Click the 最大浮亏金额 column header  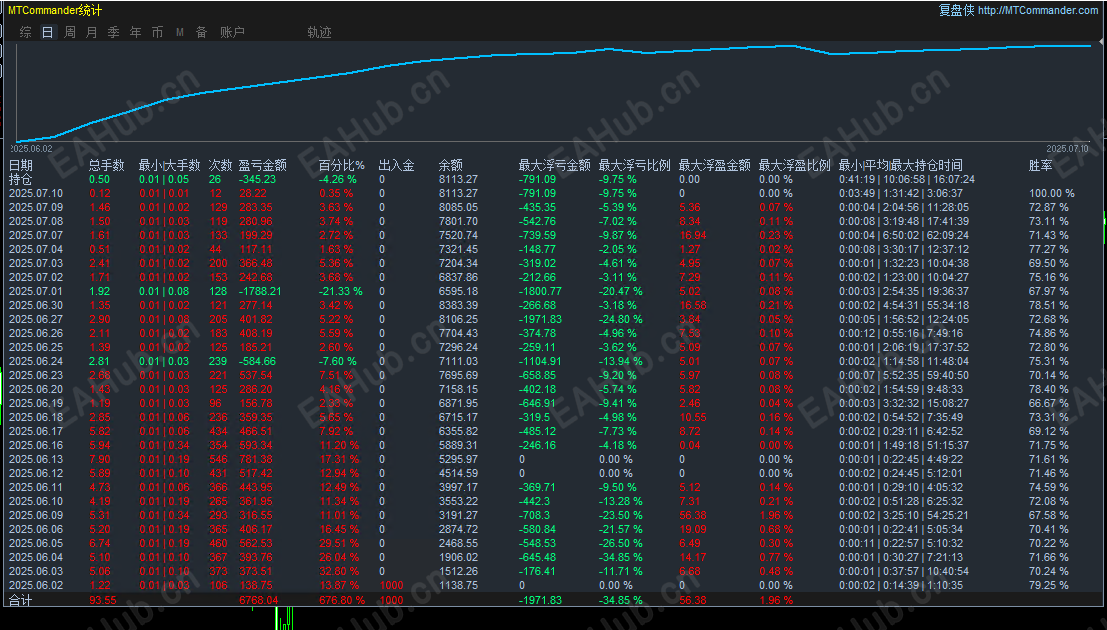pos(554,165)
